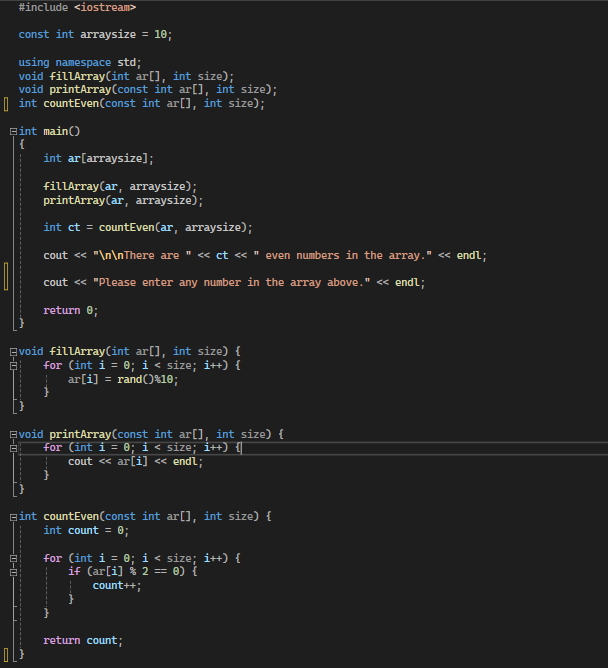Collapse the void fillArray function definition
Viewport: 608px width, 668px height.
(x=13, y=351)
